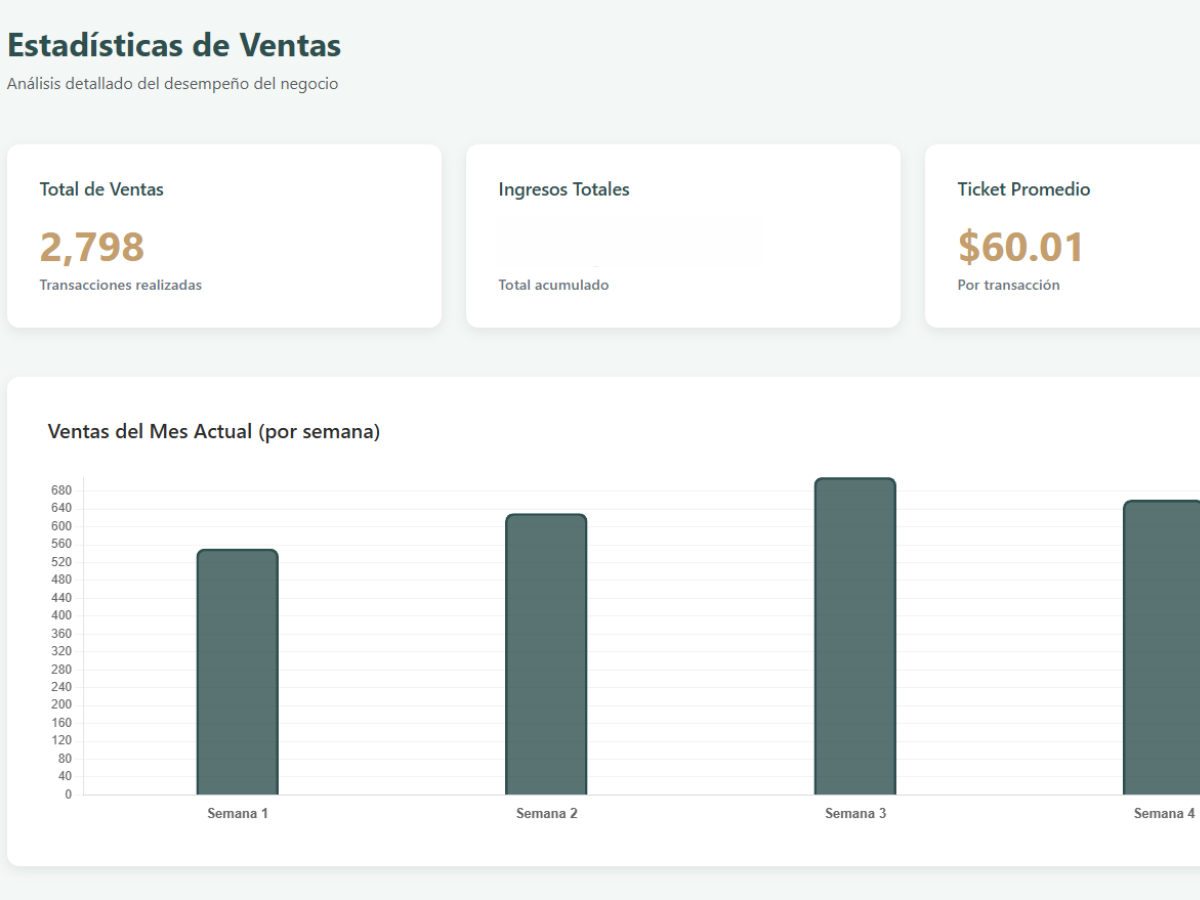Select the Semana 2 axis label
The height and width of the screenshot is (900, 1200).
(x=546, y=814)
